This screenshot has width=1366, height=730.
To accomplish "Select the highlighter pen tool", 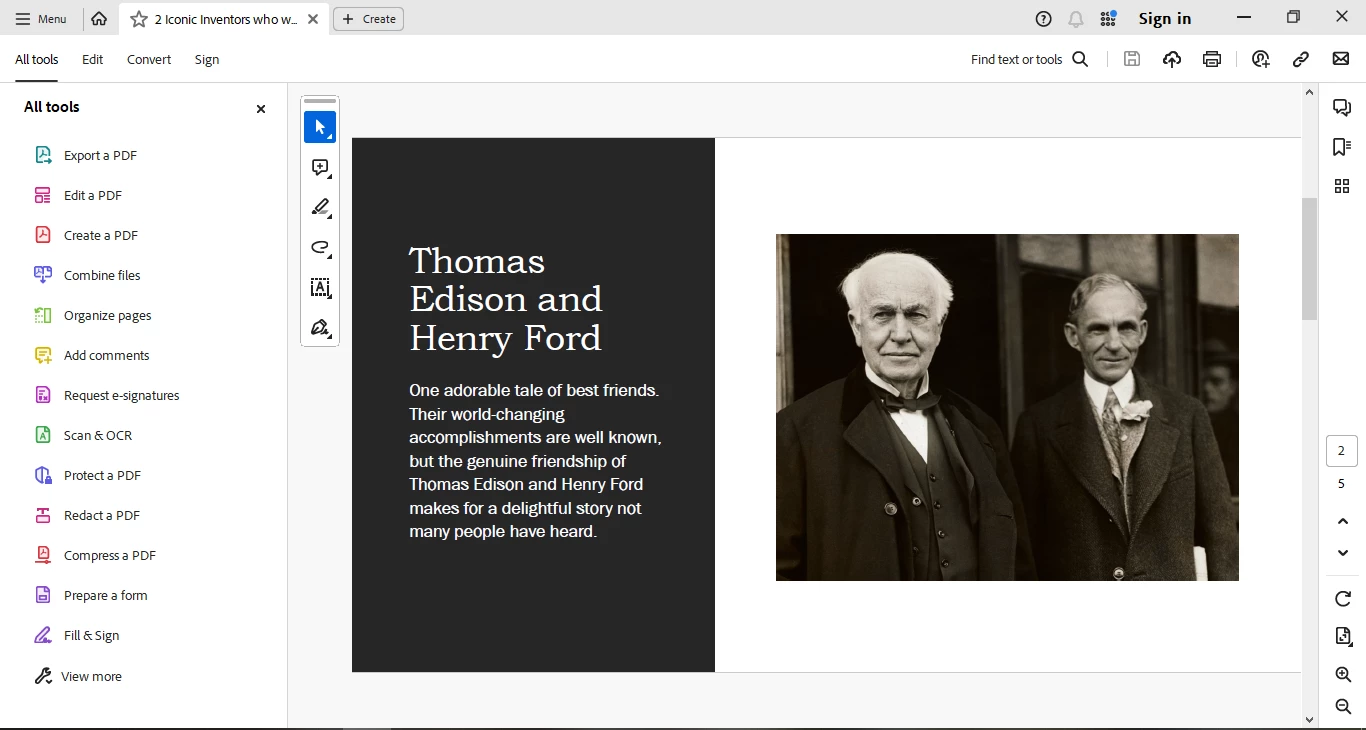I will (x=320, y=208).
